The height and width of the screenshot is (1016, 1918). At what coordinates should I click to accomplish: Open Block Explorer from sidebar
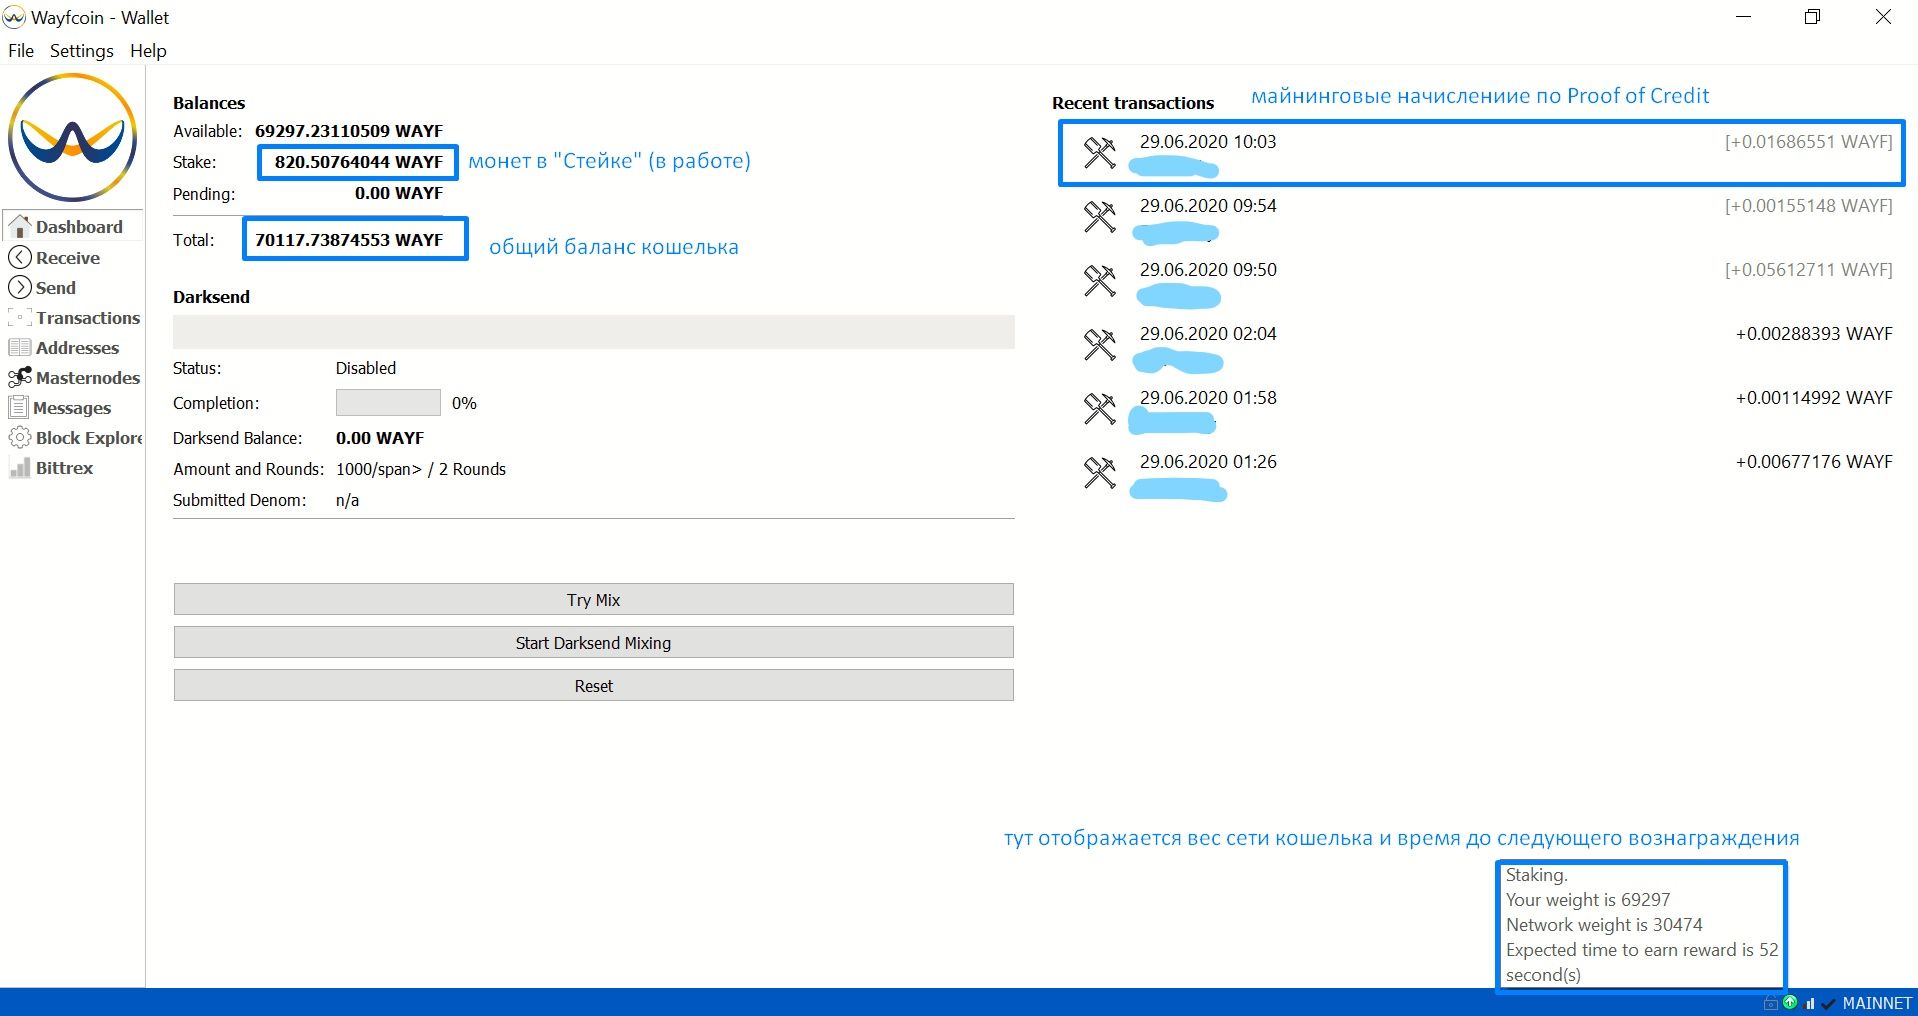(75, 438)
